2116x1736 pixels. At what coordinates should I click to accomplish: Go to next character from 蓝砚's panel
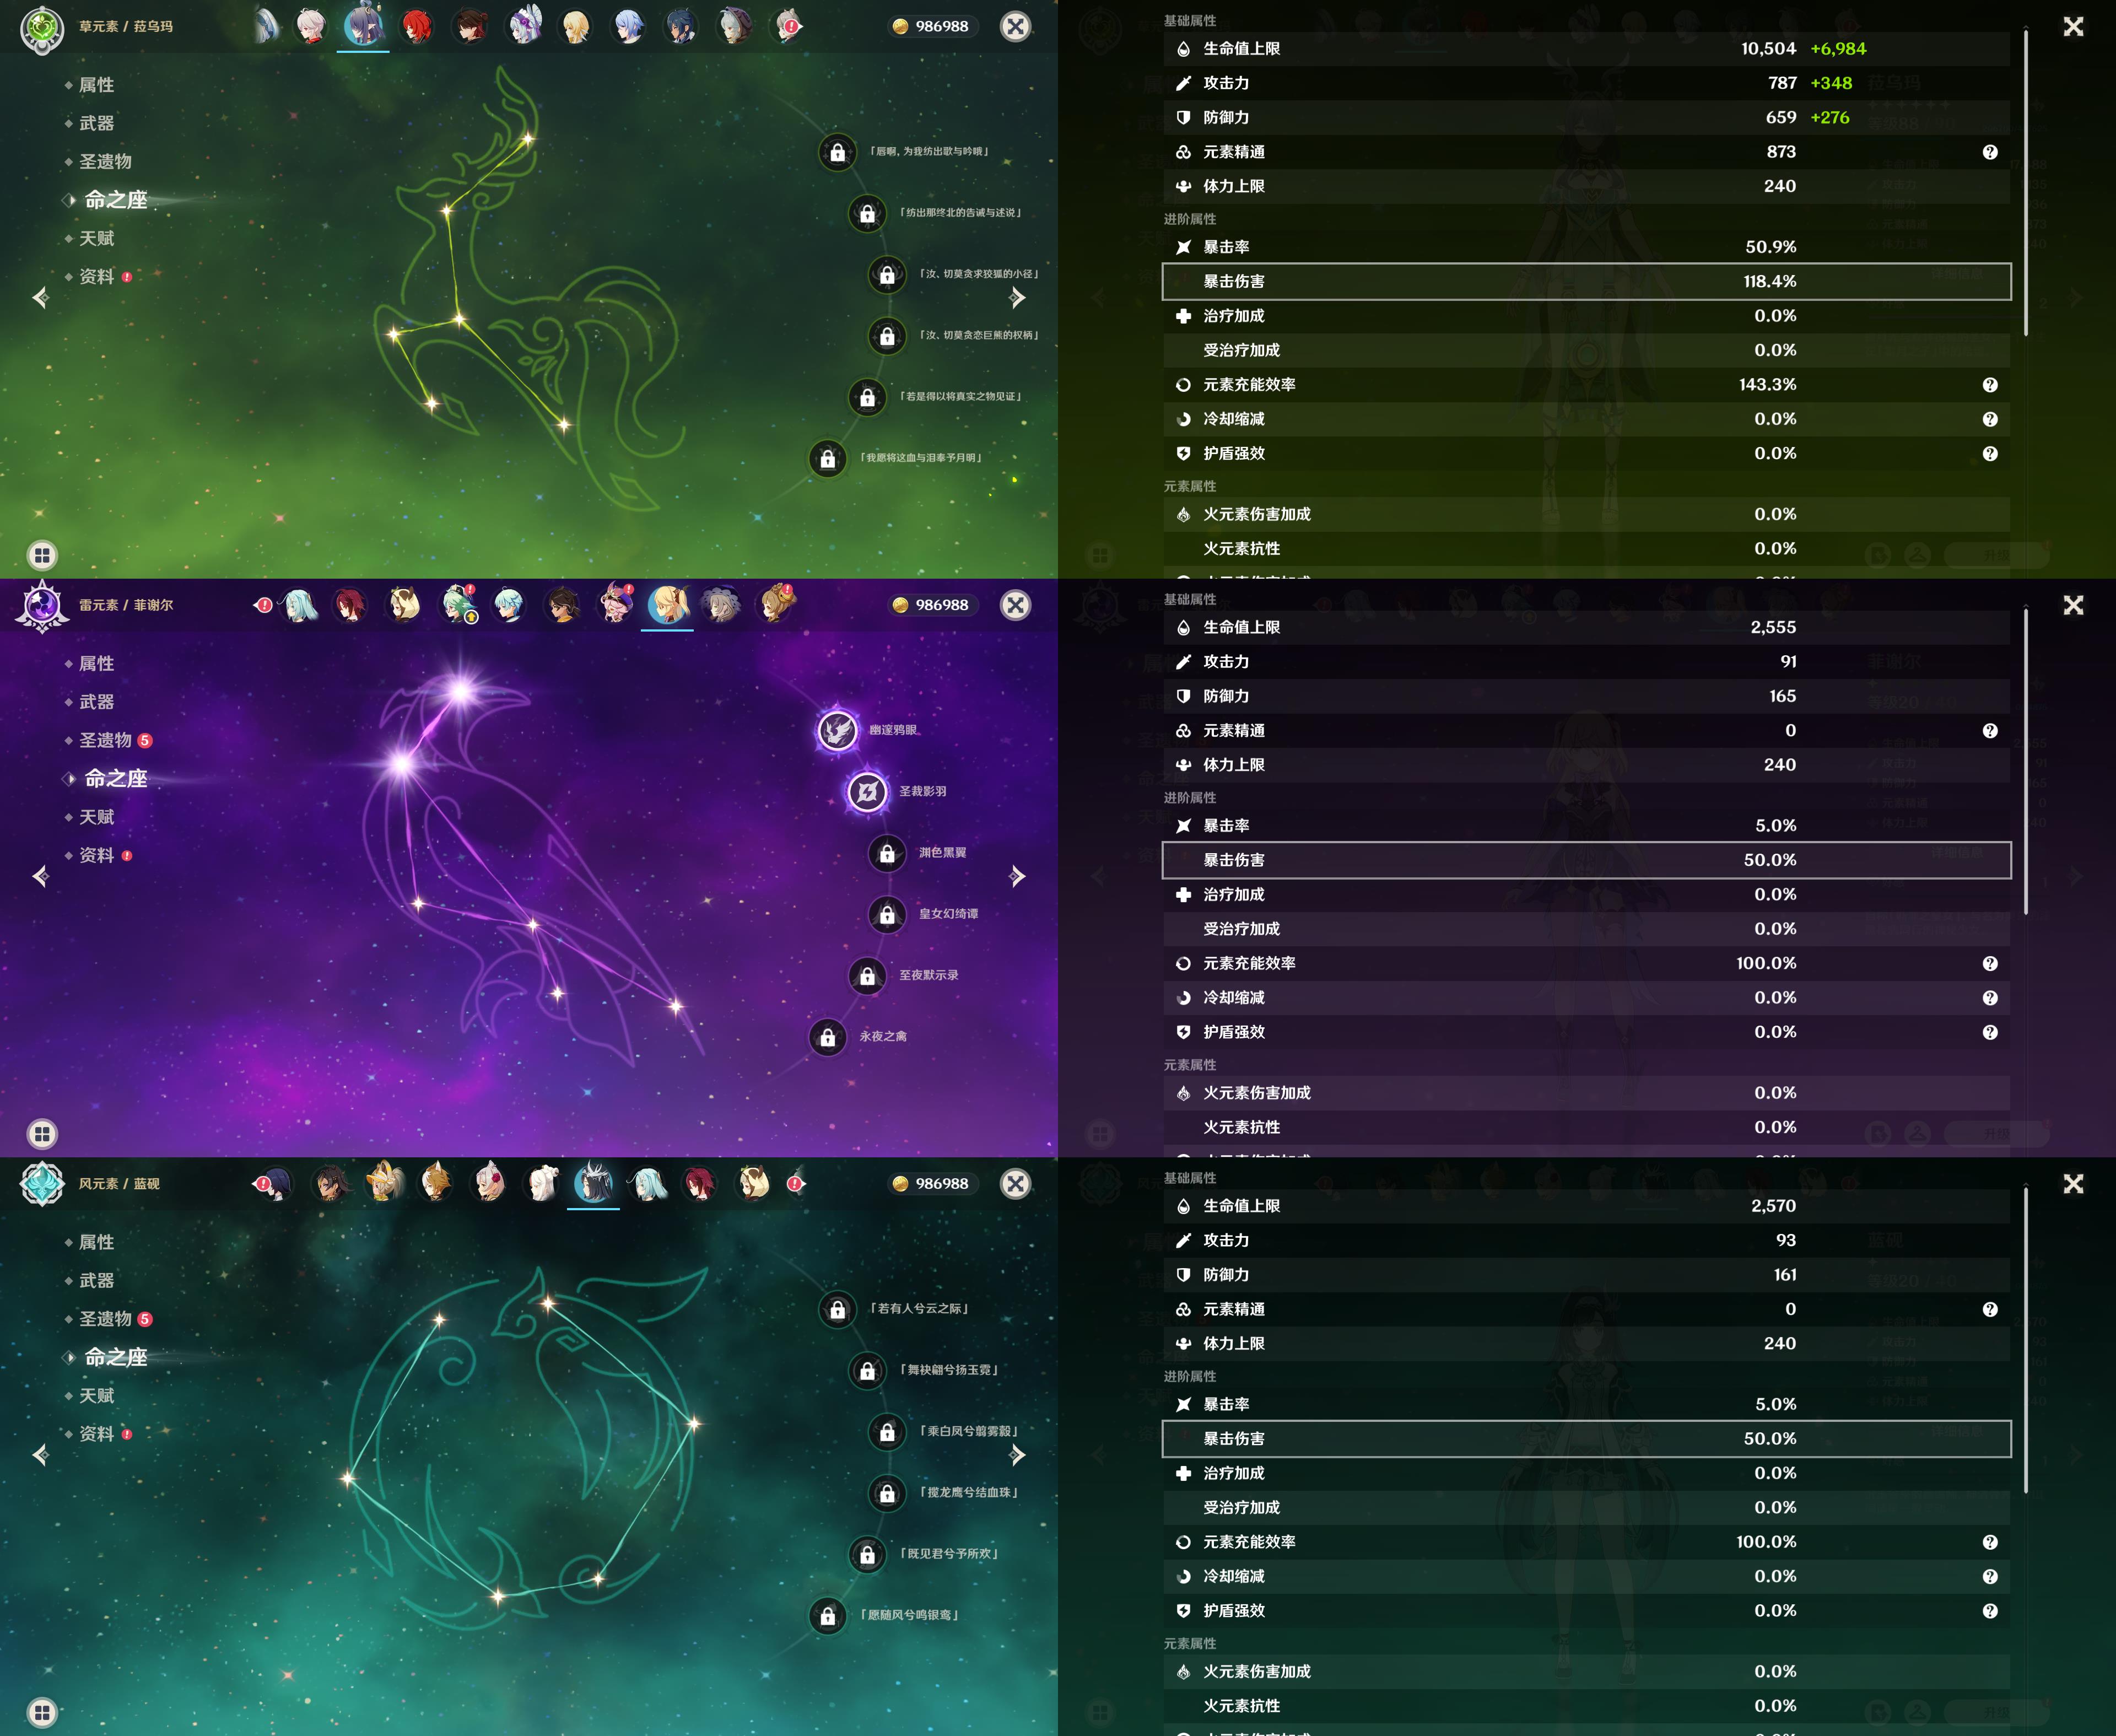1017,1455
